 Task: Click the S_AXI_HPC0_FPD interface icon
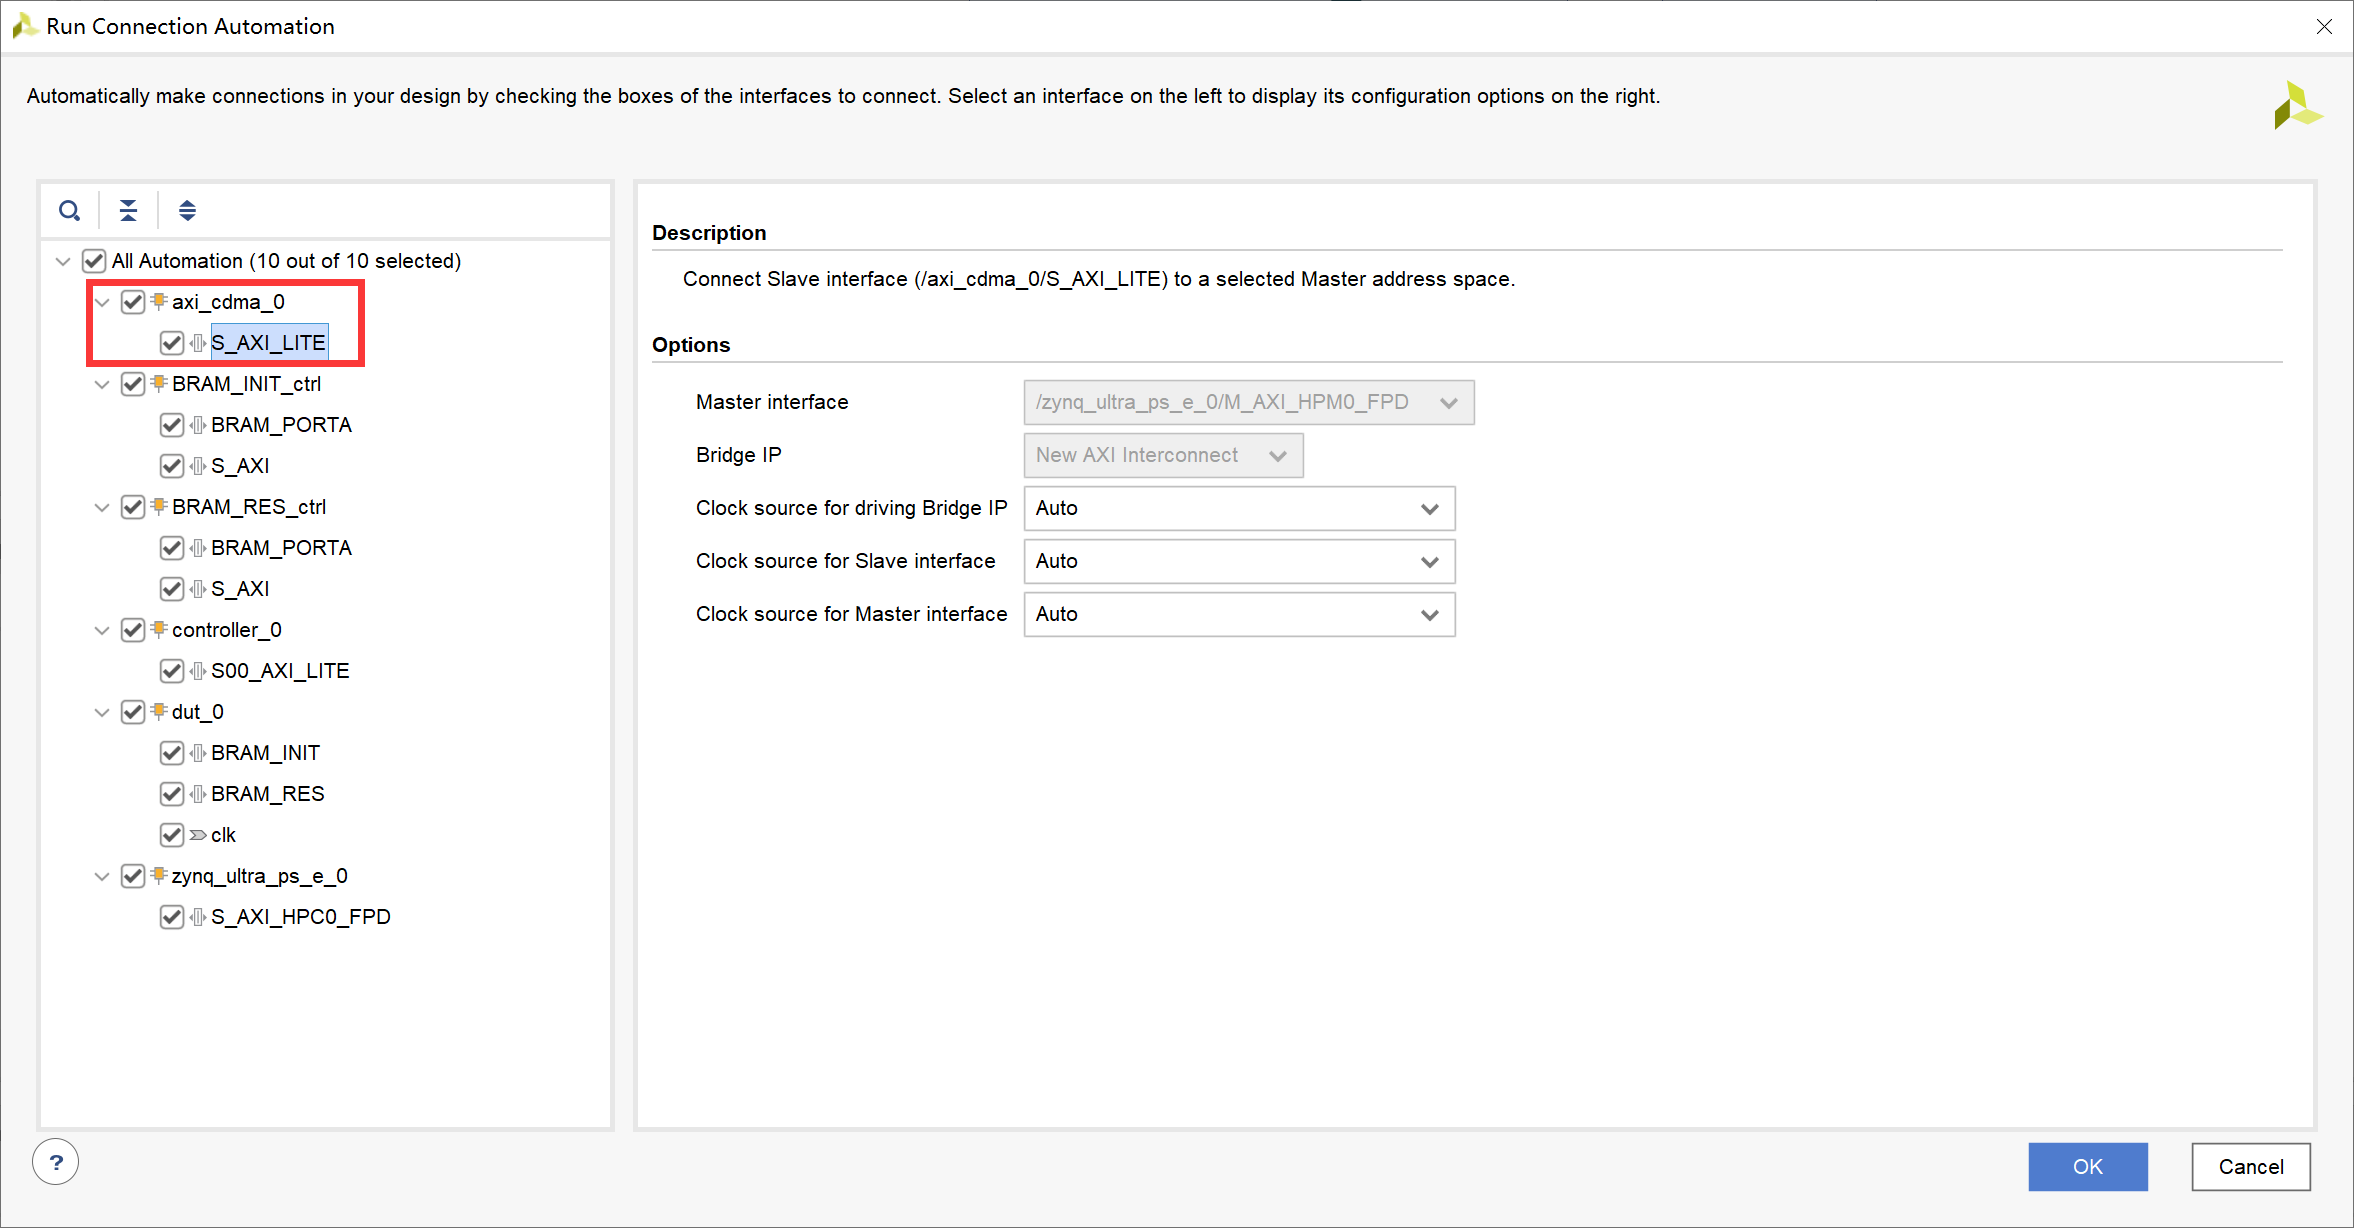tap(198, 916)
